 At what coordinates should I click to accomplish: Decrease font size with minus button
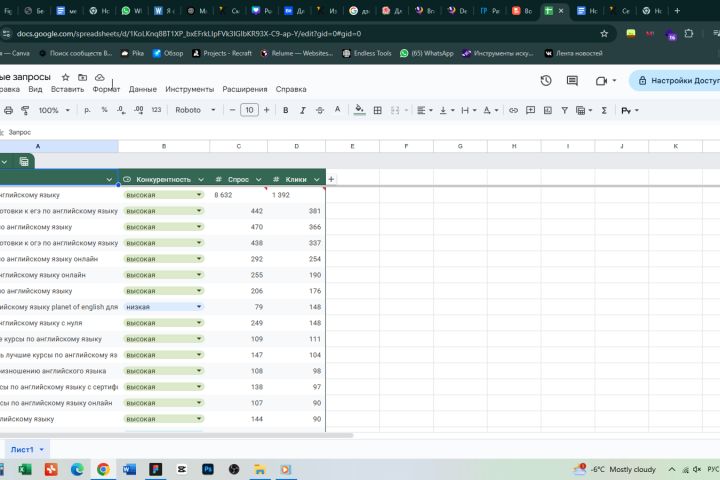pyautogui.click(x=232, y=110)
